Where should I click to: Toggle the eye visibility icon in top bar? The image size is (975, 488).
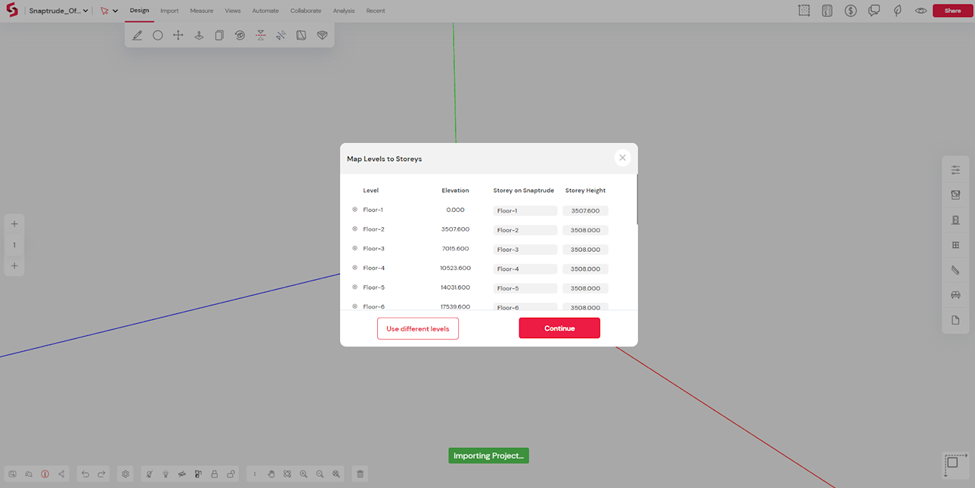[921, 11]
